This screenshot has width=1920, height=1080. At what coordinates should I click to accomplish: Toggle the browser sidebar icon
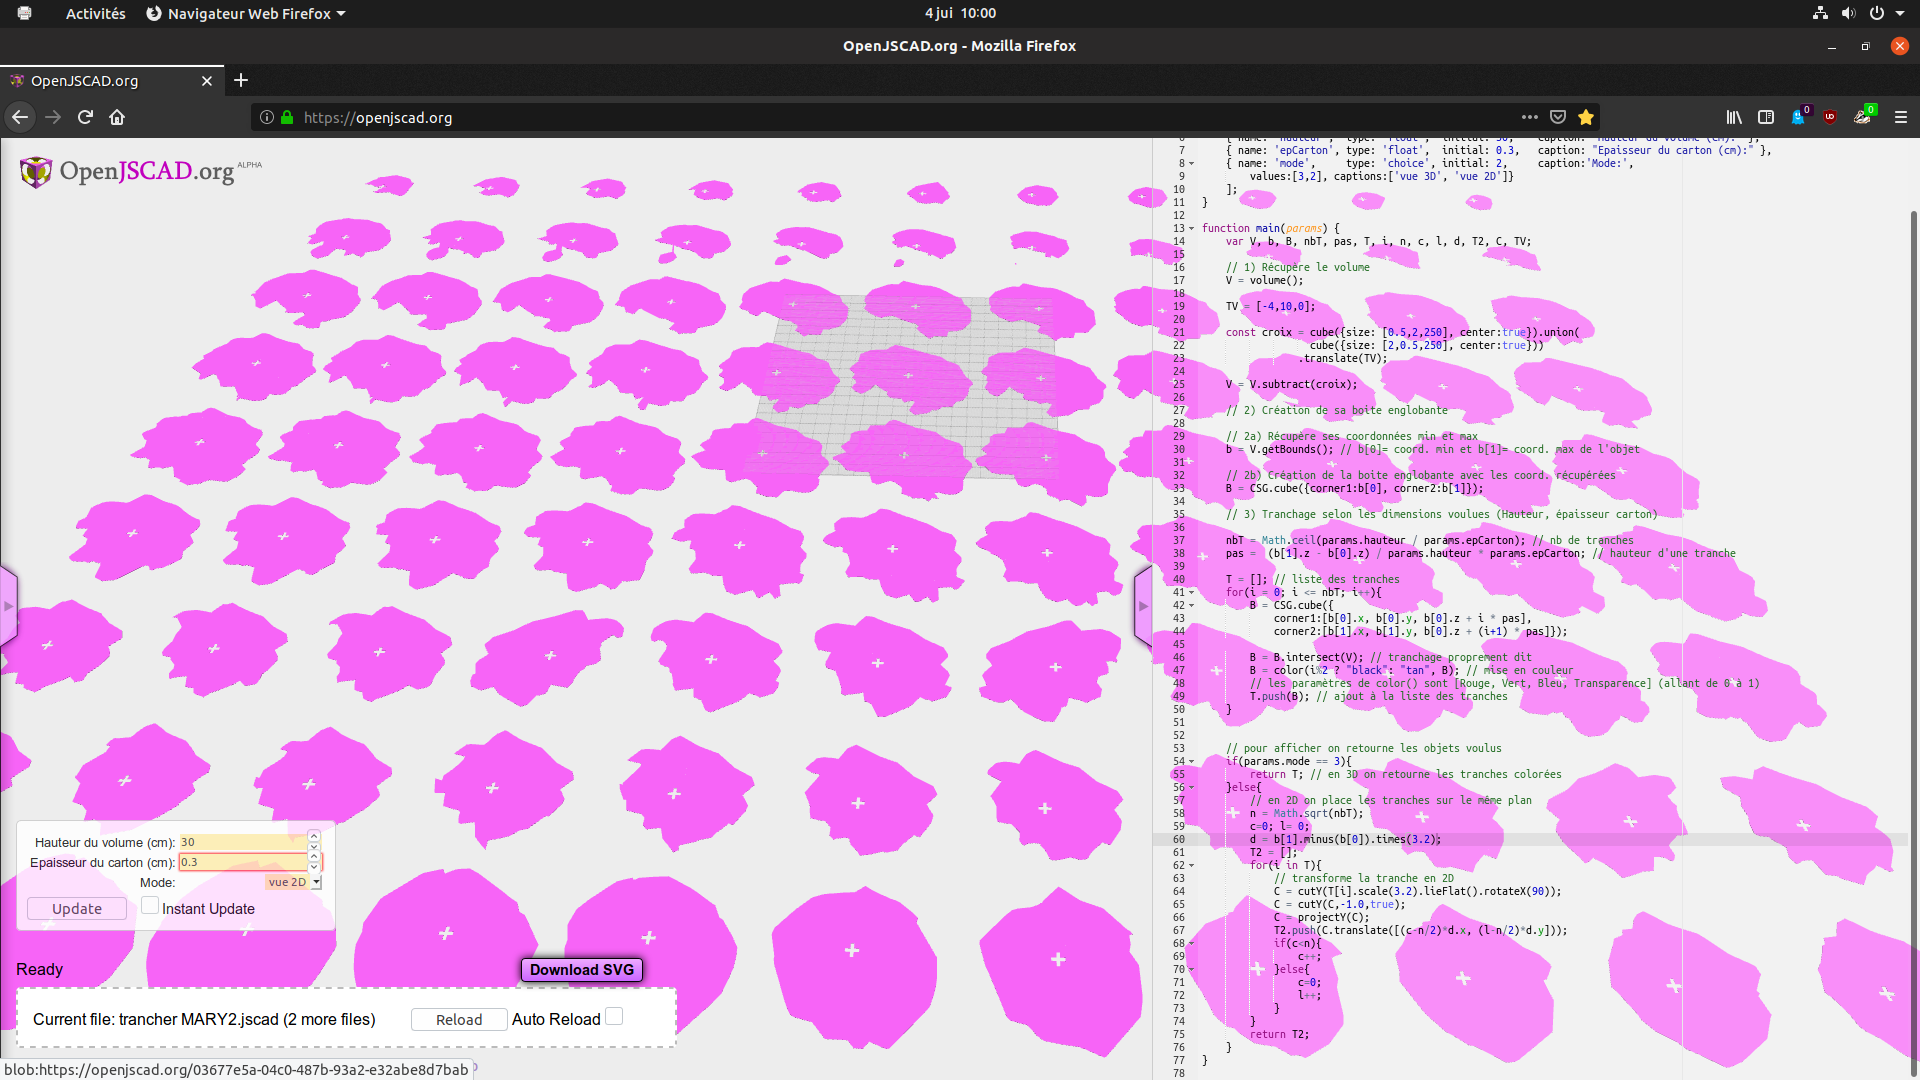pyautogui.click(x=1766, y=117)
